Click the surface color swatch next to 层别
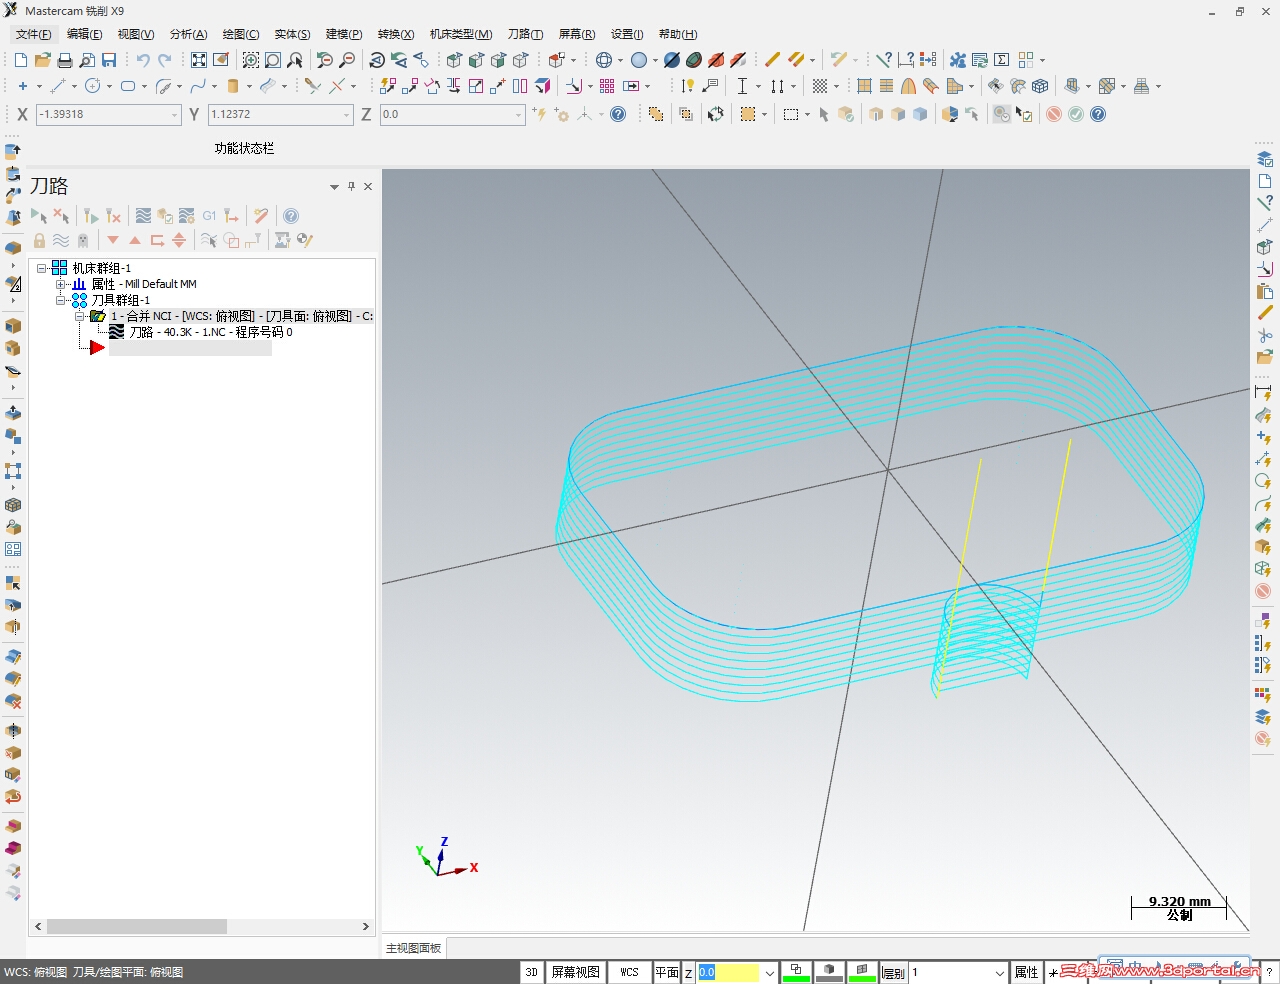 [862, 972]
